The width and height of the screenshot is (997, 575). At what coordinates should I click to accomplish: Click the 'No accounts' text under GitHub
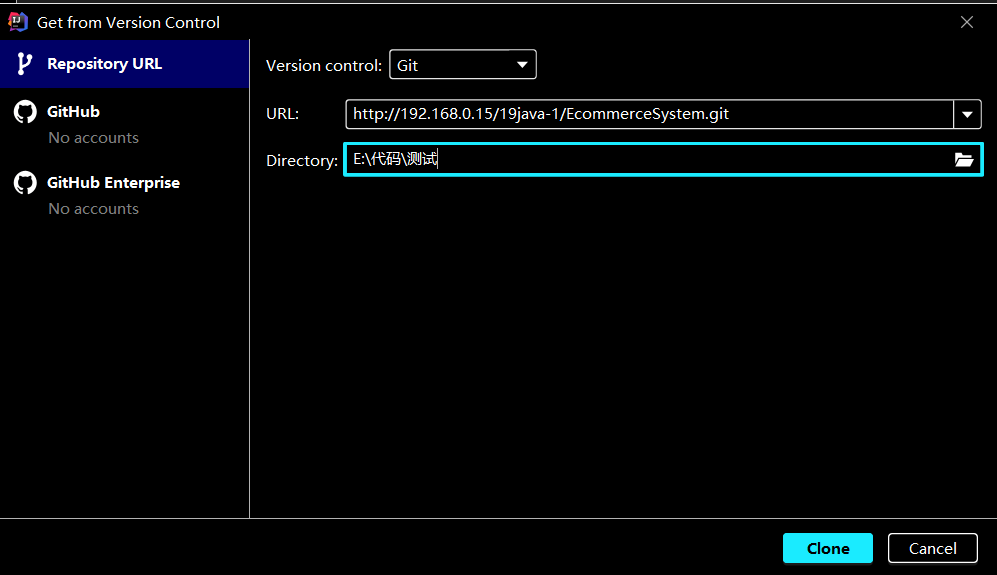point(93,137)
